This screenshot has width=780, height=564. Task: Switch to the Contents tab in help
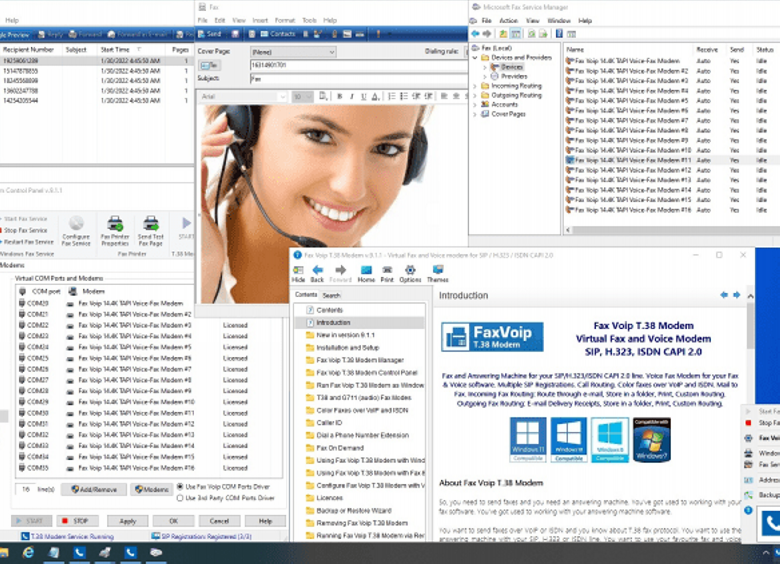tap(306, 295)
